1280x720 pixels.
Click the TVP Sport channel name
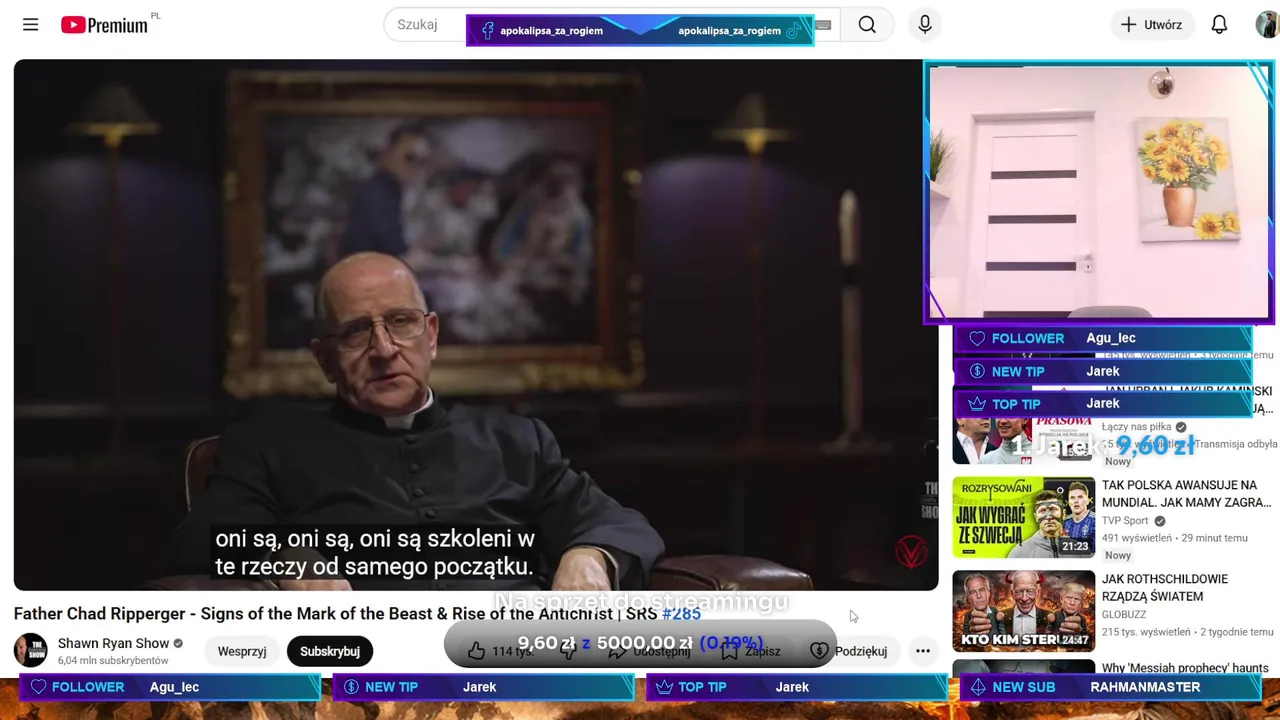tap(1125, 521)
